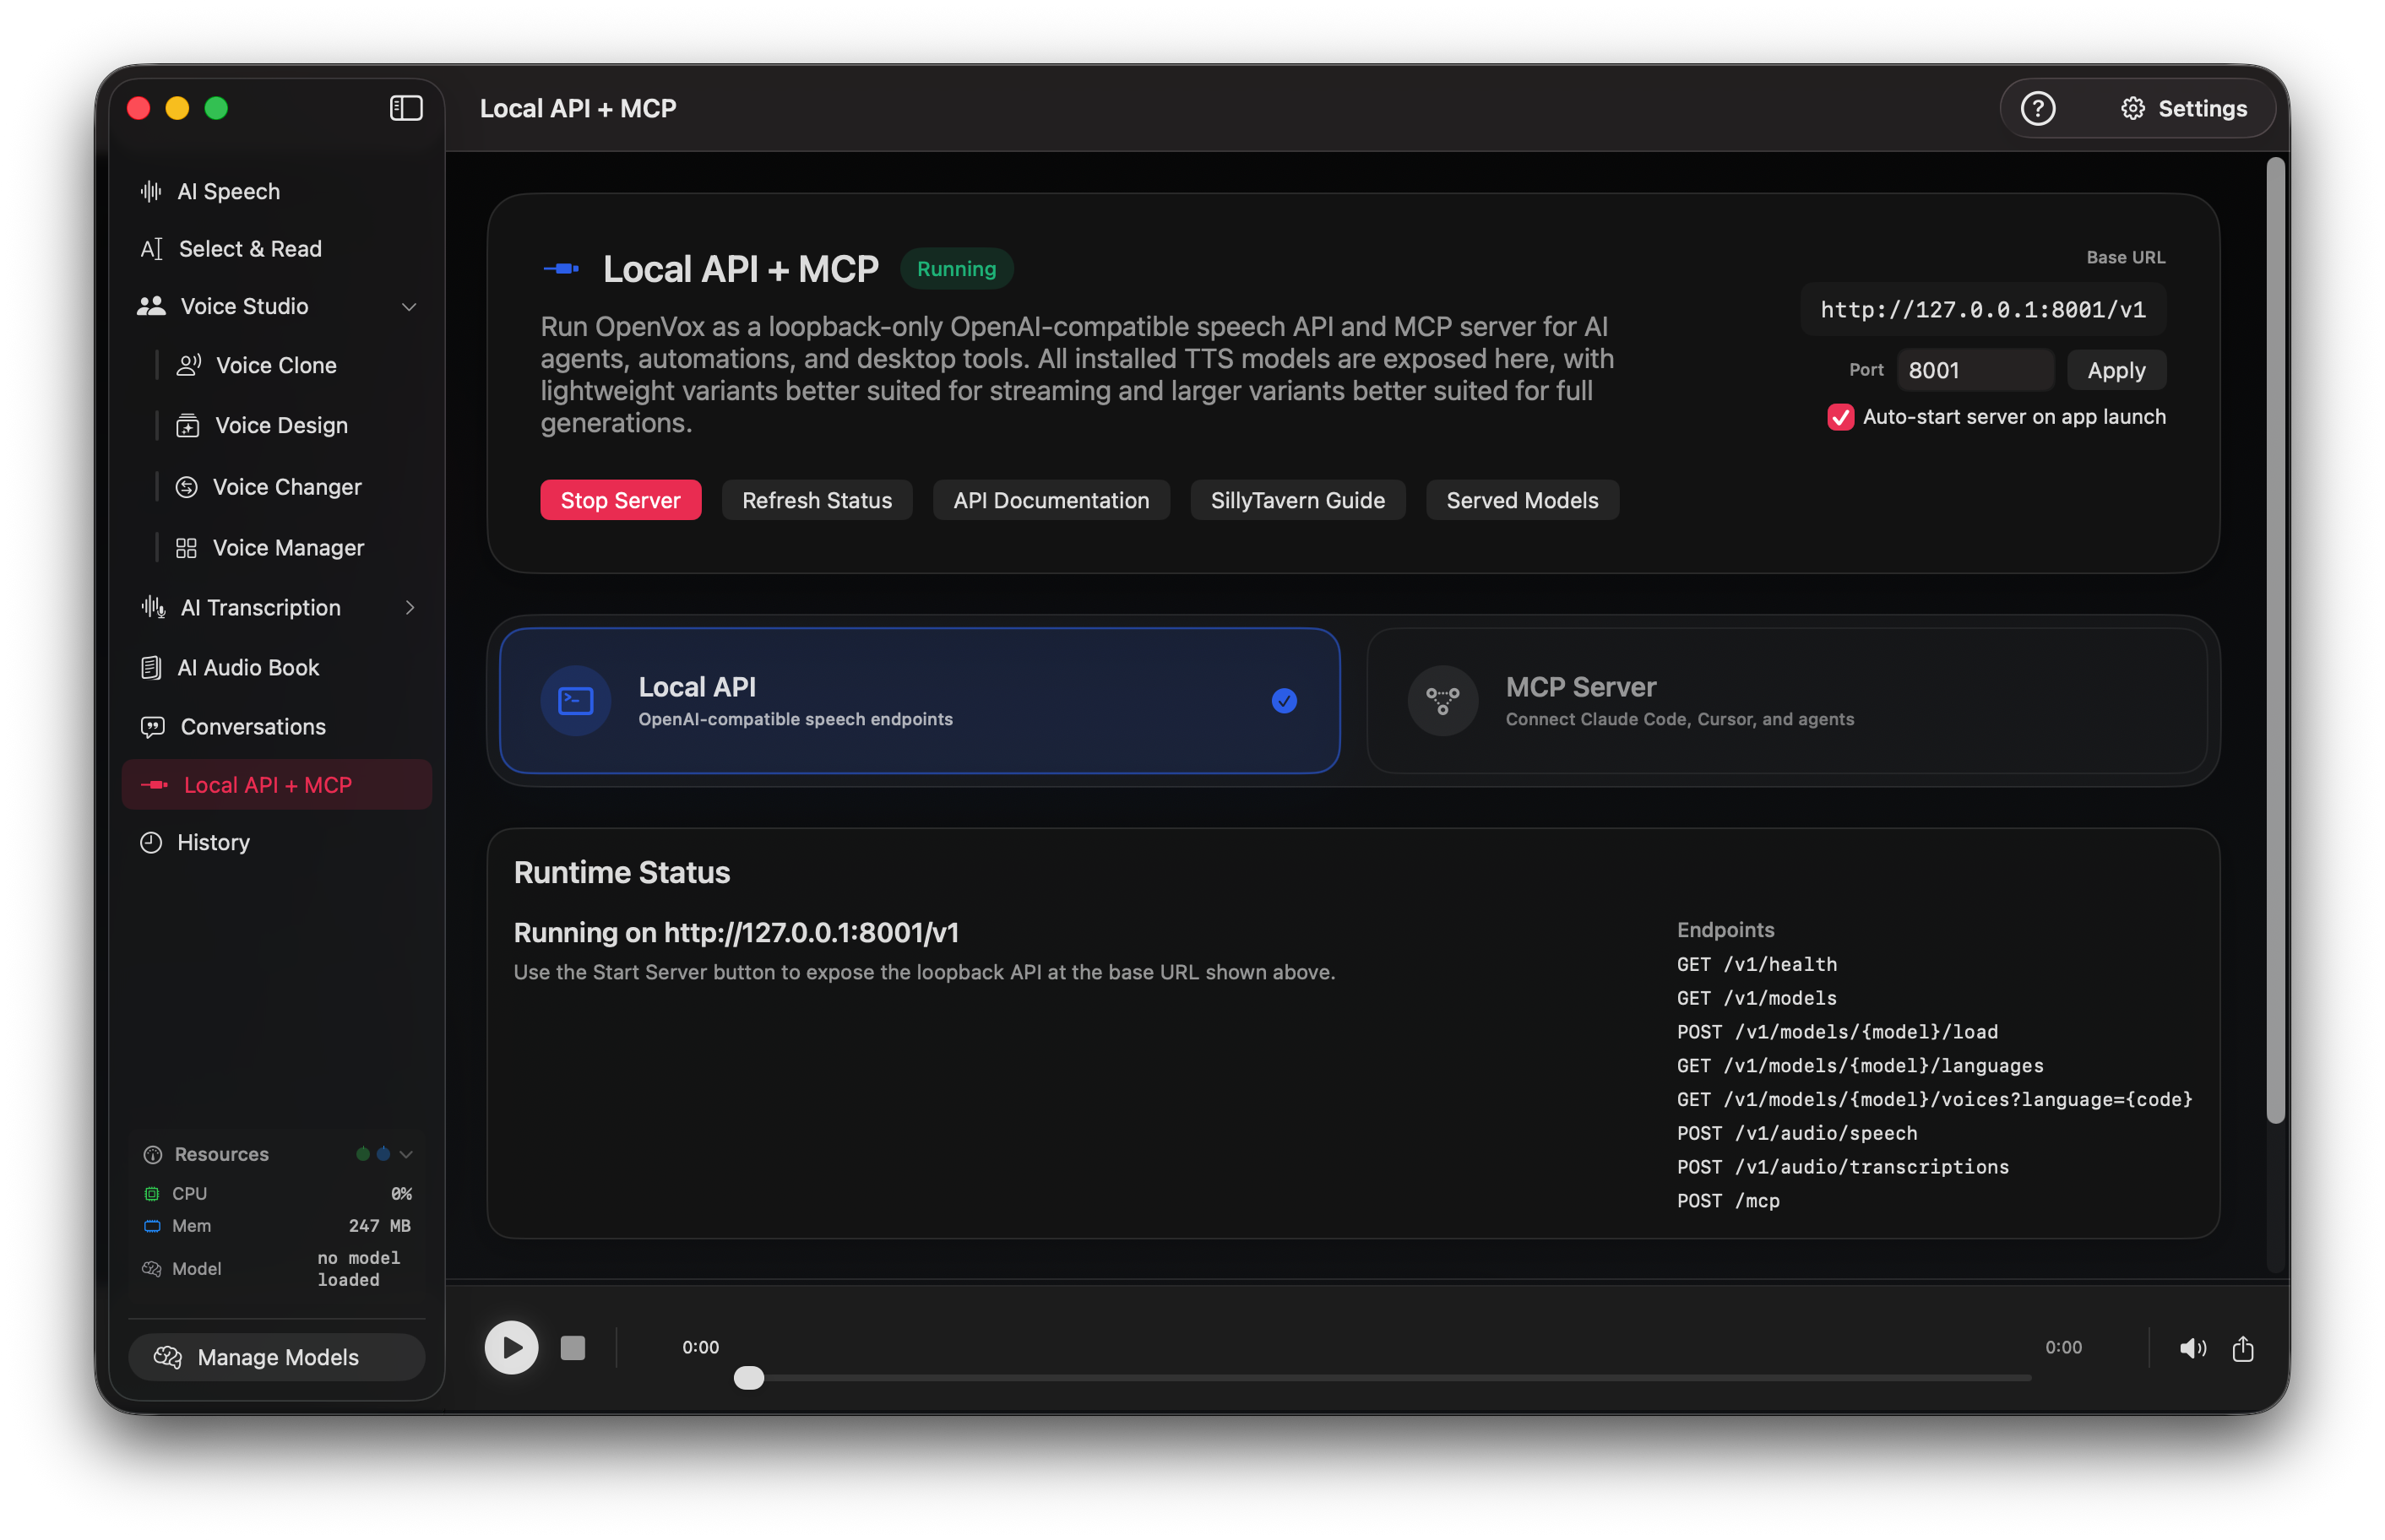This screenshot has height=1540, width=2385.
Task: Click the vertical scrollbar on the right
Action: 2275,640
